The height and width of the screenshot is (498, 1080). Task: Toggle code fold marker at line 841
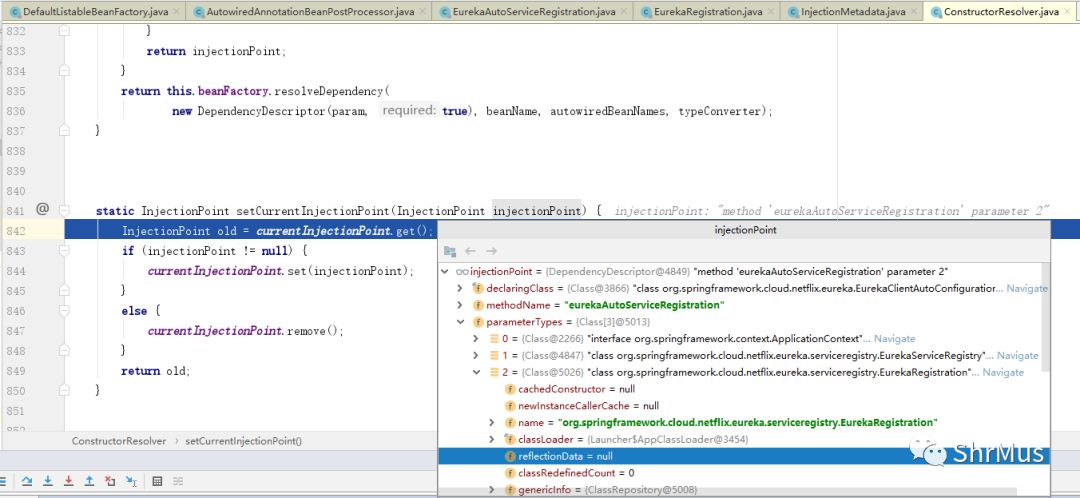(64, 210)
